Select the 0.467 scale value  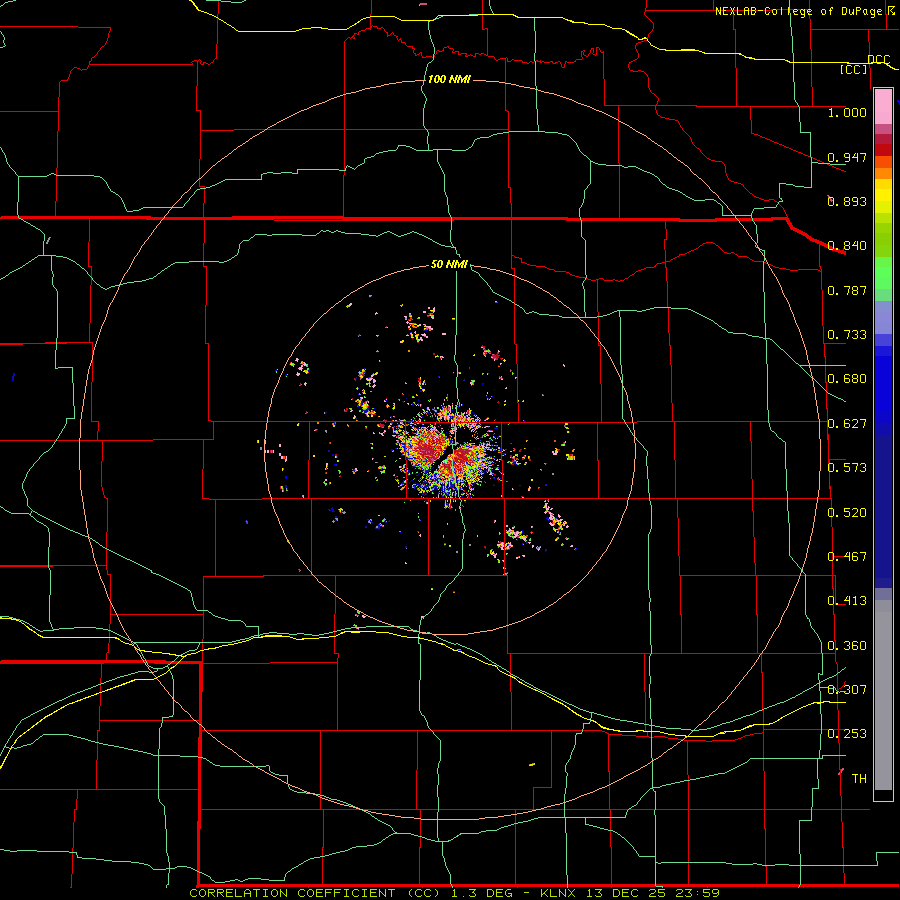(x=847, y=556)
